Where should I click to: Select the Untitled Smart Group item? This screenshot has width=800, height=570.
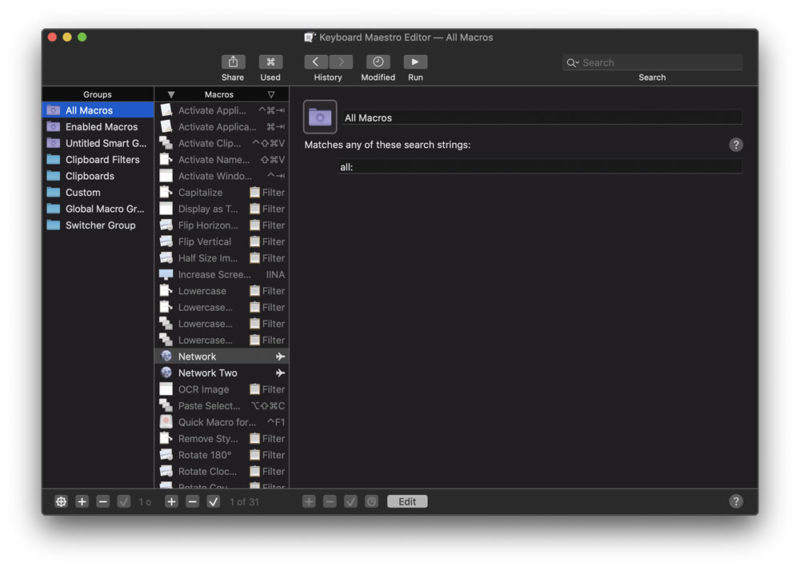97,143
